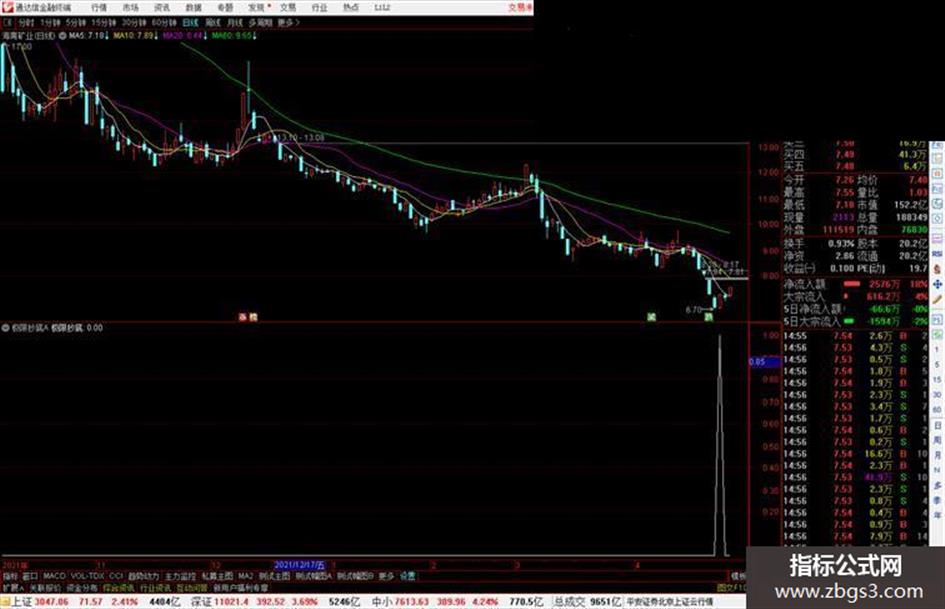Select the 多周期 multi-period tab
This screenshot has height=609, width=945.
[260, 23]
